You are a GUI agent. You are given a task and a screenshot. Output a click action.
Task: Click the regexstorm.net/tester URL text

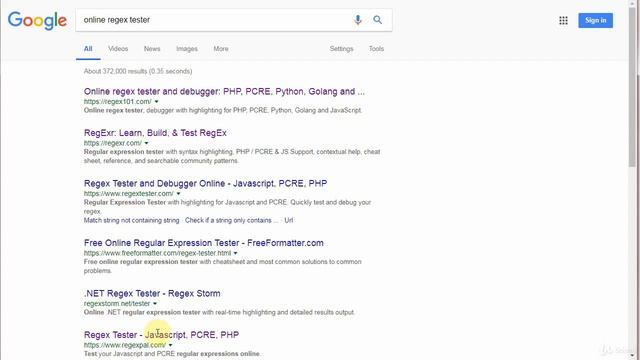(117, 304)
